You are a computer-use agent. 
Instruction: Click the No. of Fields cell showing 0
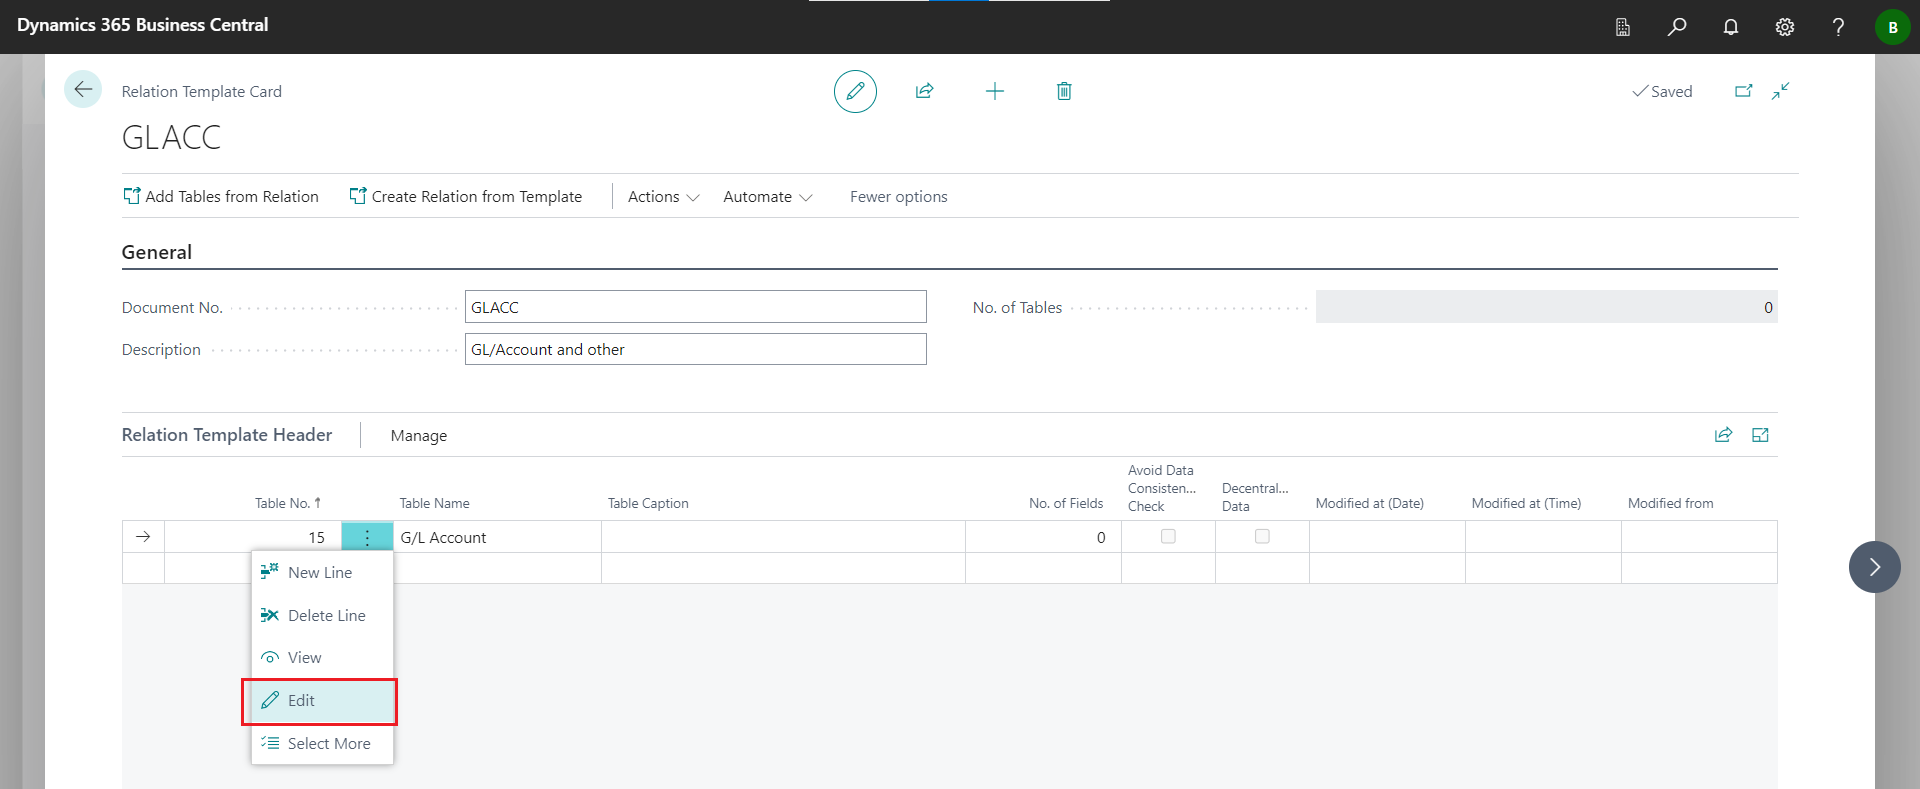1043,537
